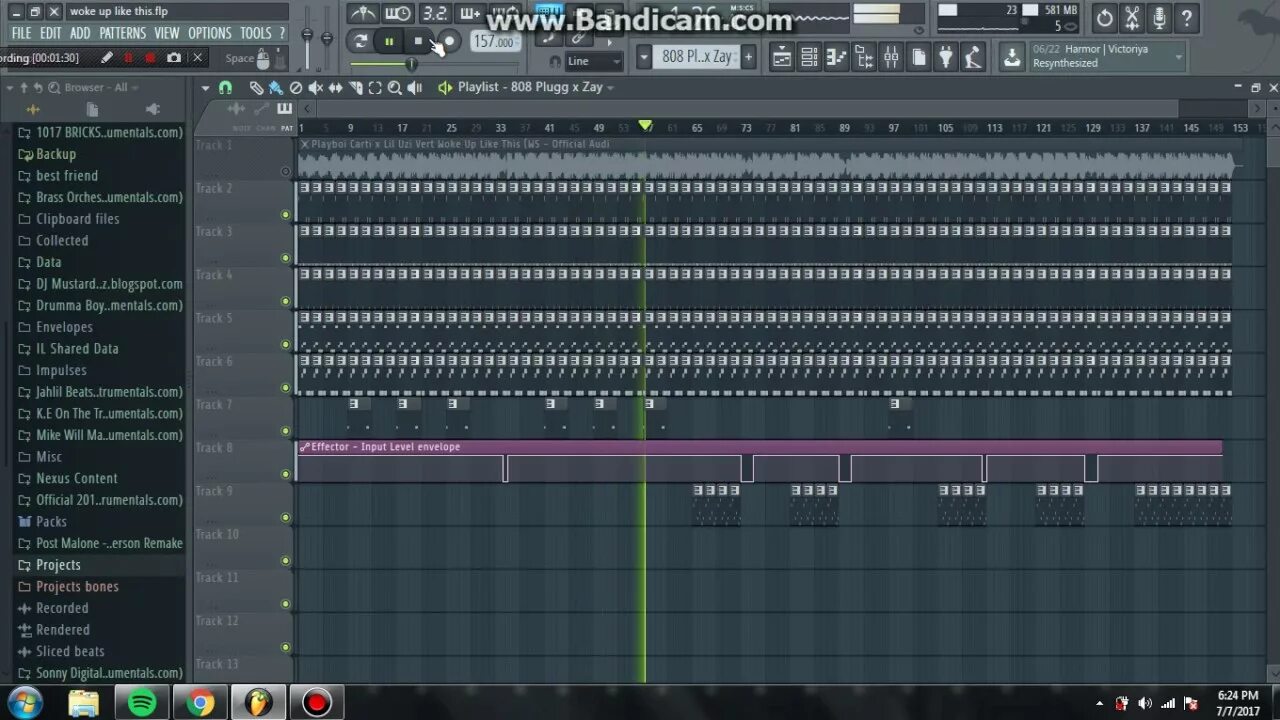The width and height of the screenshot is (1280, 720).
Task: Toggle mute on Track 2
Action: [x=286, y=215]
